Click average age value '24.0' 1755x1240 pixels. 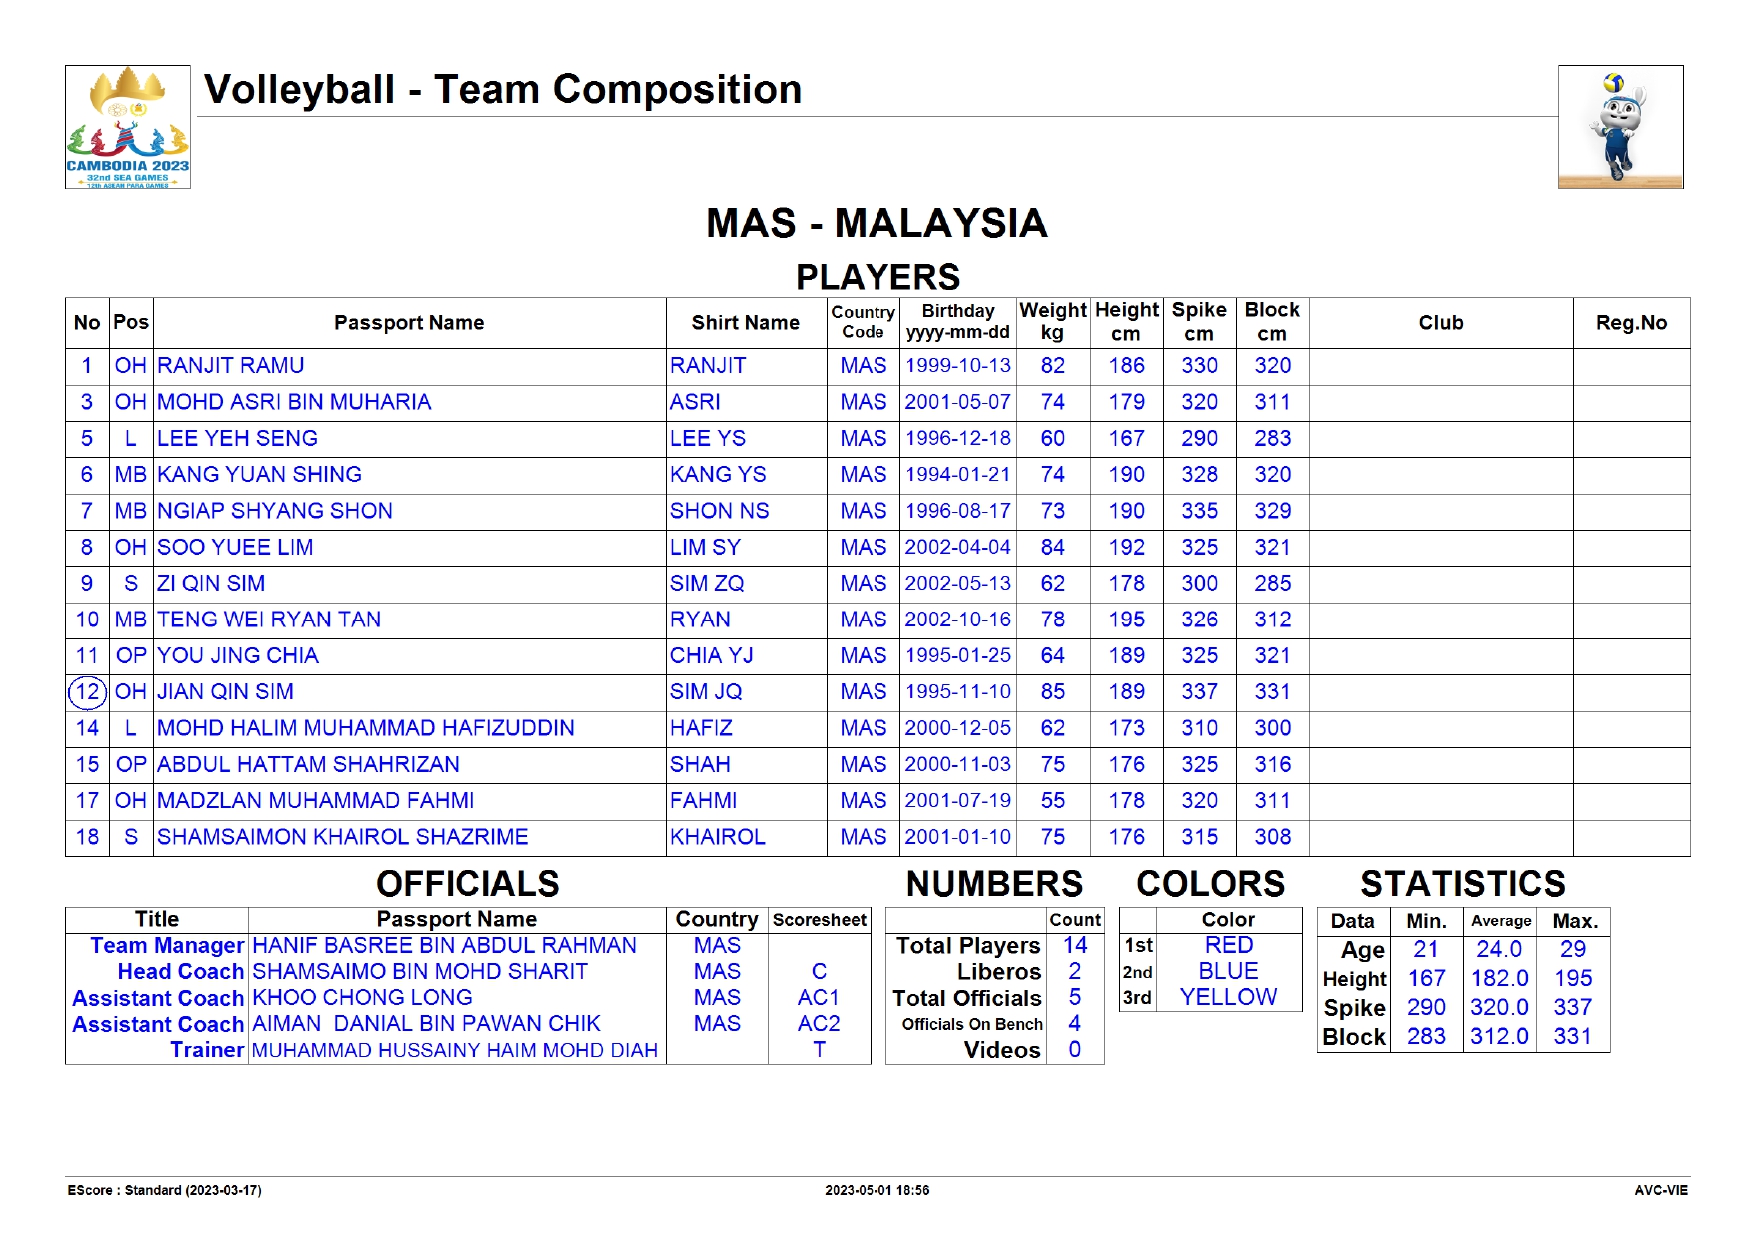point(1499,950)
